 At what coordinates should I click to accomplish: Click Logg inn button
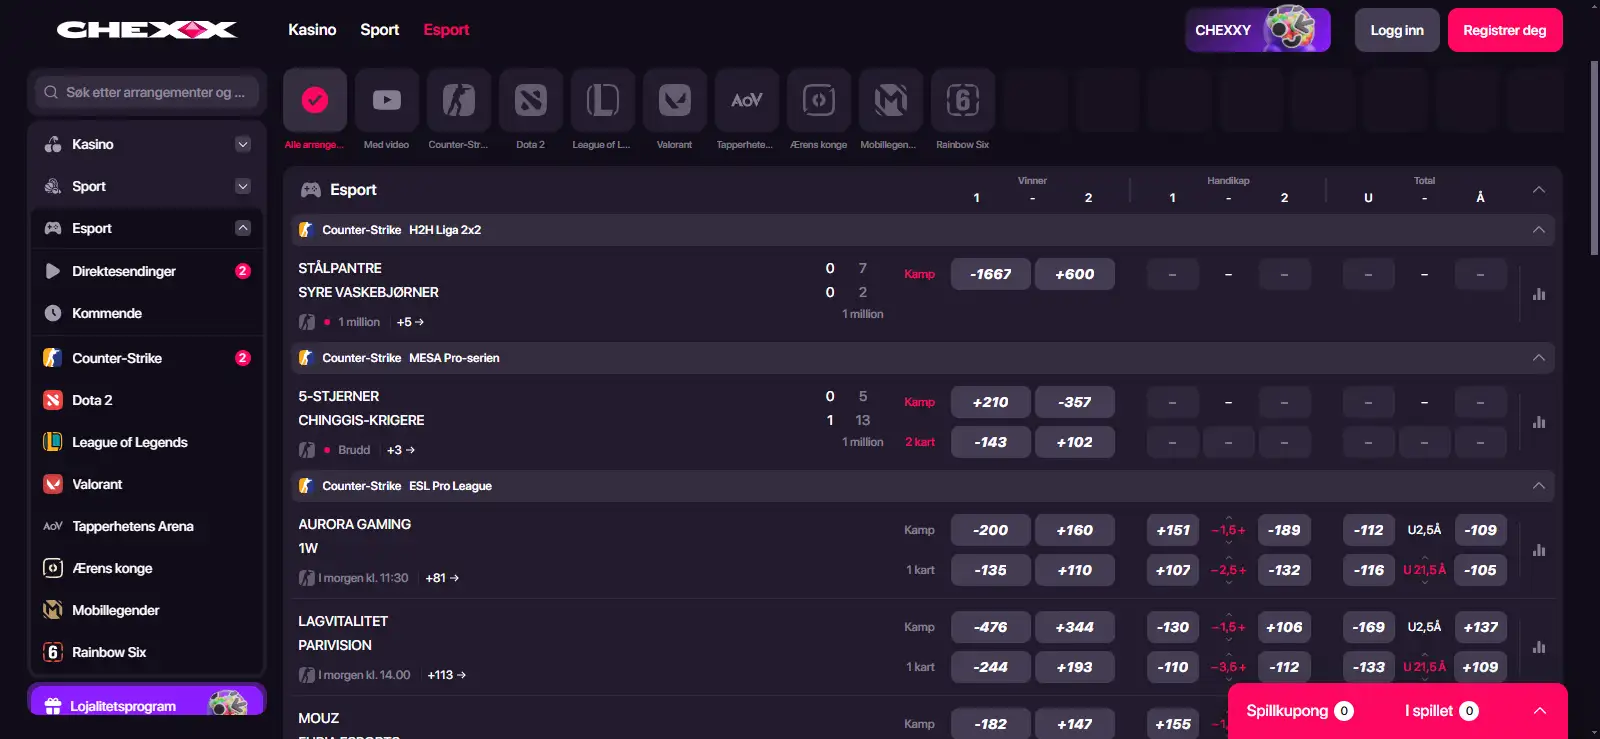tap(1397, 30)
